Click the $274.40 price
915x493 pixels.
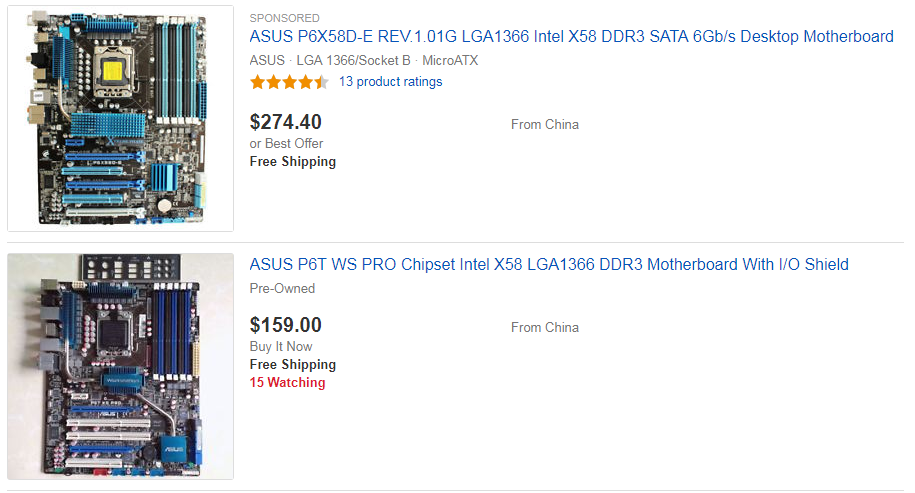[285, 122]
